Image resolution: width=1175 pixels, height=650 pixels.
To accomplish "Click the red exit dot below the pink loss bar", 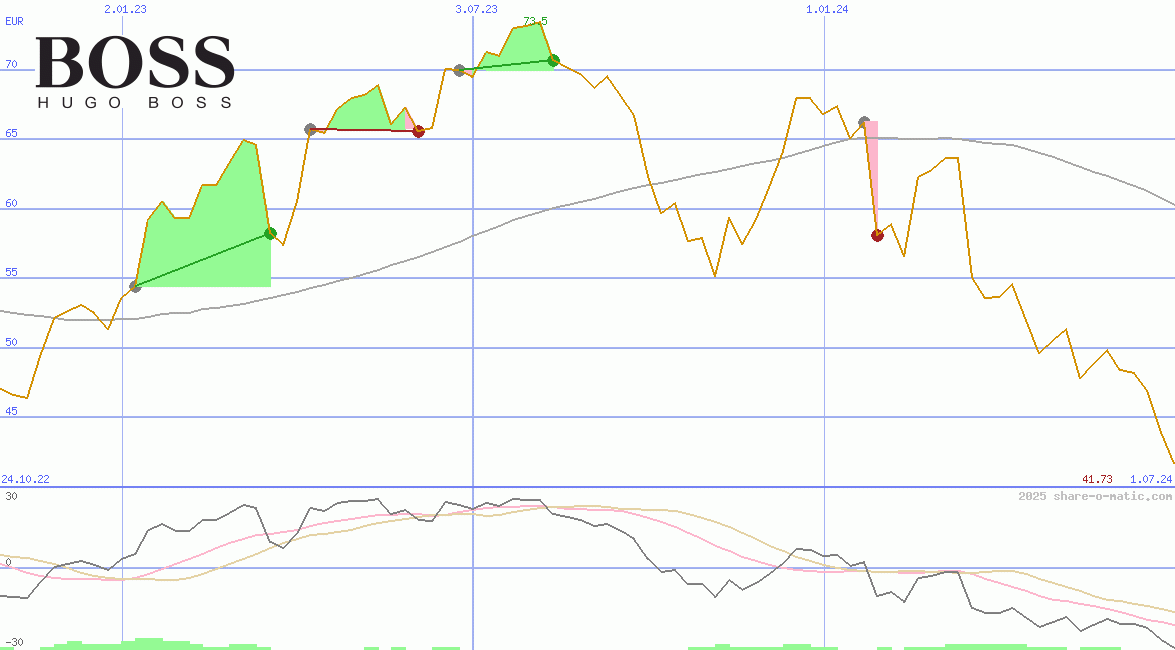I will (x=877, y=235).
